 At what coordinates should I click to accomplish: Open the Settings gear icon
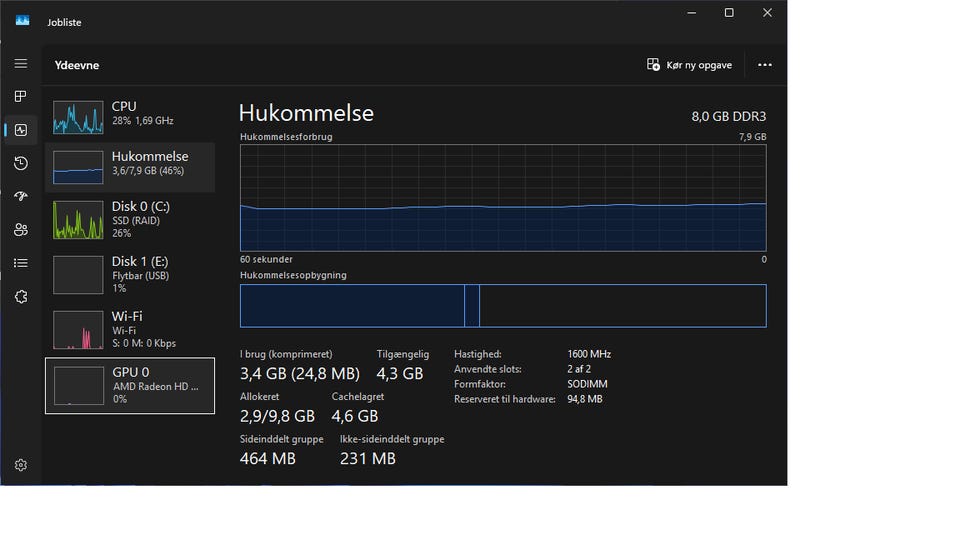[21, 465]
